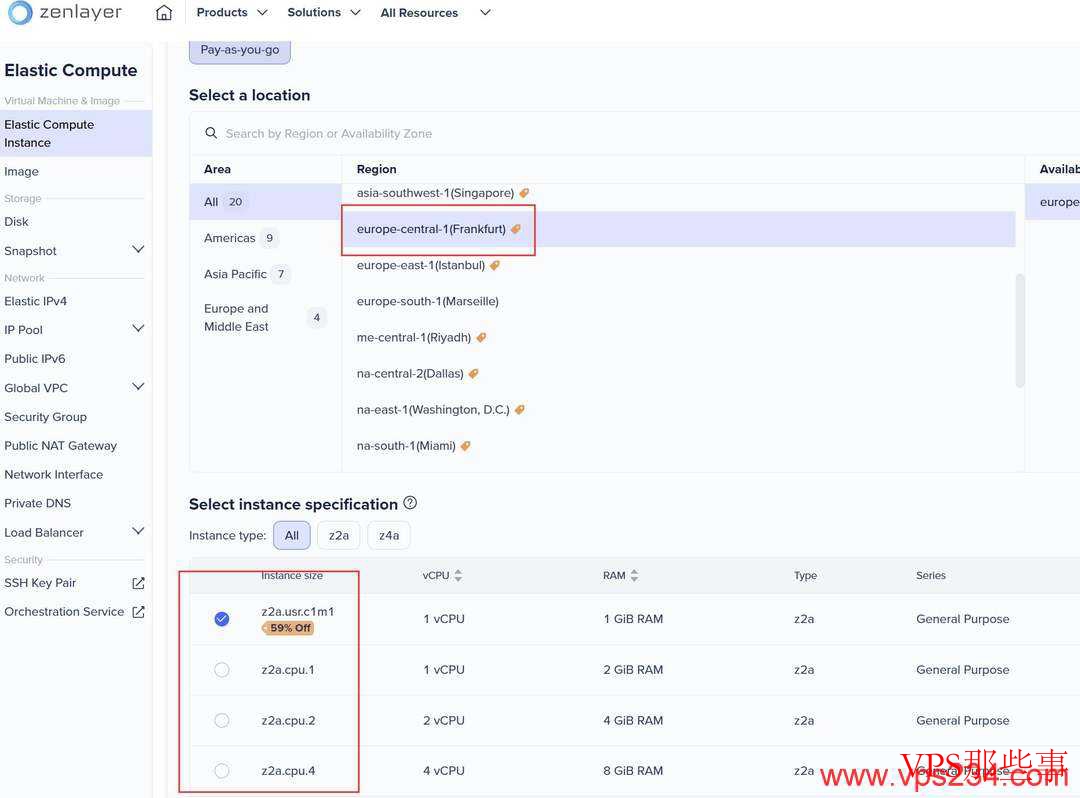Image resolution: width=1080 pixels, height=798 pixels.
Task: Open Orchestration Service external link icon
Action: pos(138,612)
